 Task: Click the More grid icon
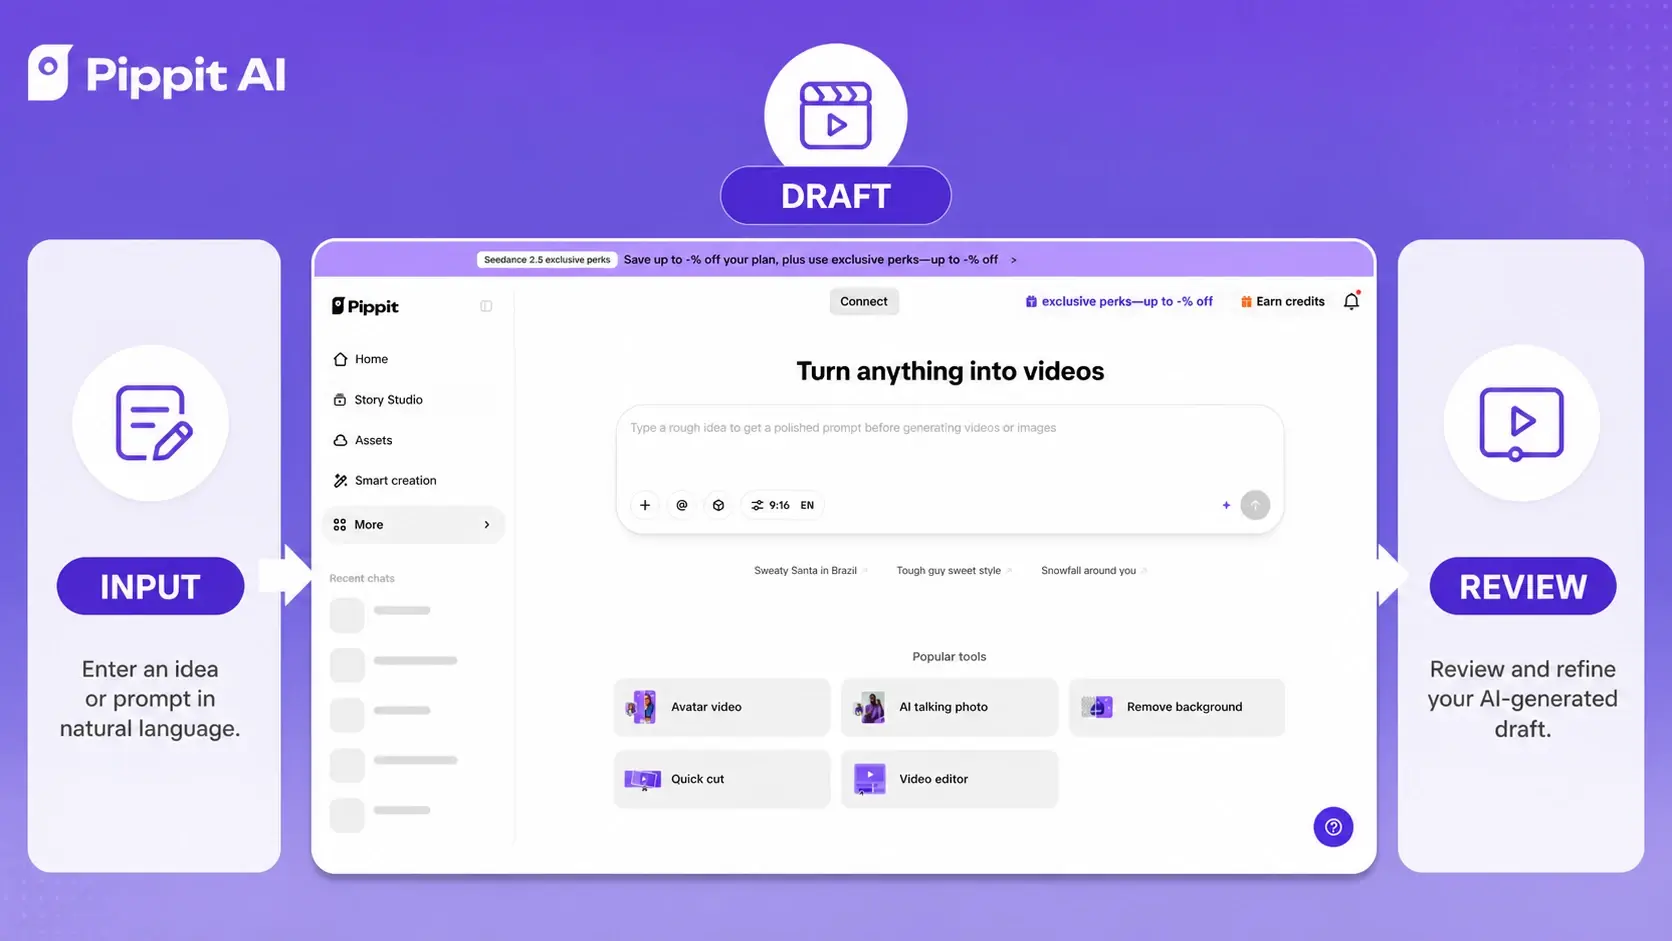click(340, 525)
